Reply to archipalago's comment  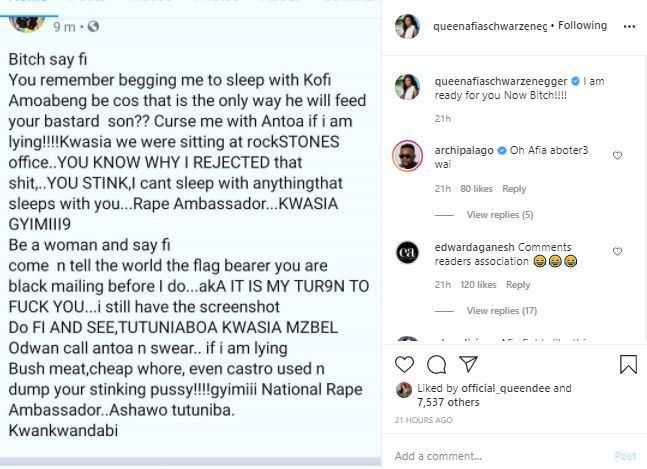(x=514, y=189)
